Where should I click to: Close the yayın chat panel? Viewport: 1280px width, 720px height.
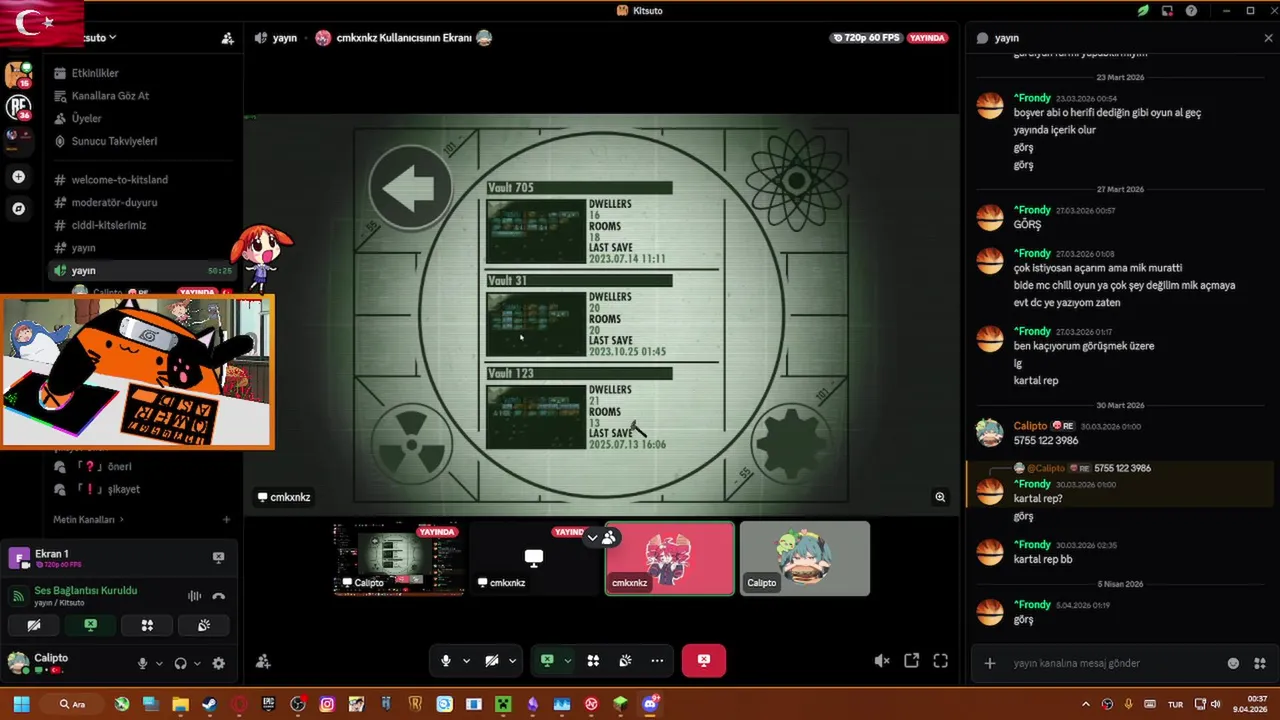[x=1268, y=38]
